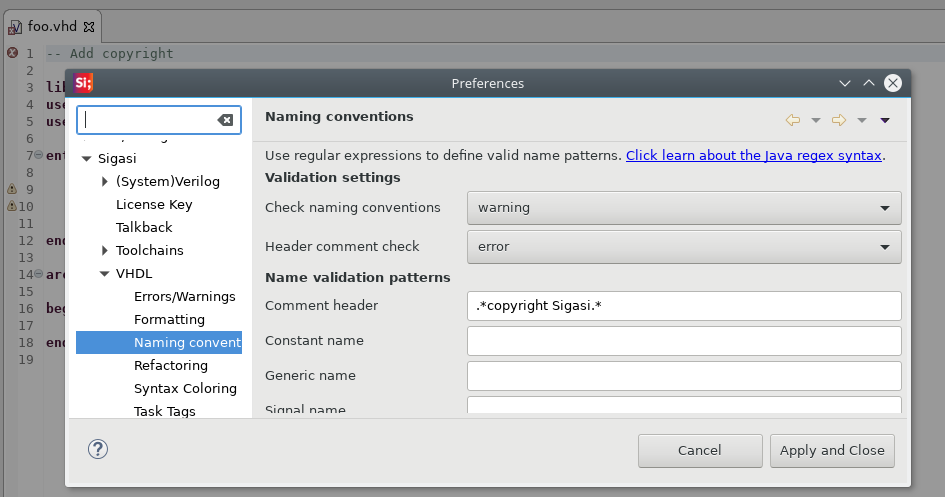Image resolution: width=945 pixels, height=497 pixels.
Task: Open Check naming conventions dropdown
Action: (684, 208)
